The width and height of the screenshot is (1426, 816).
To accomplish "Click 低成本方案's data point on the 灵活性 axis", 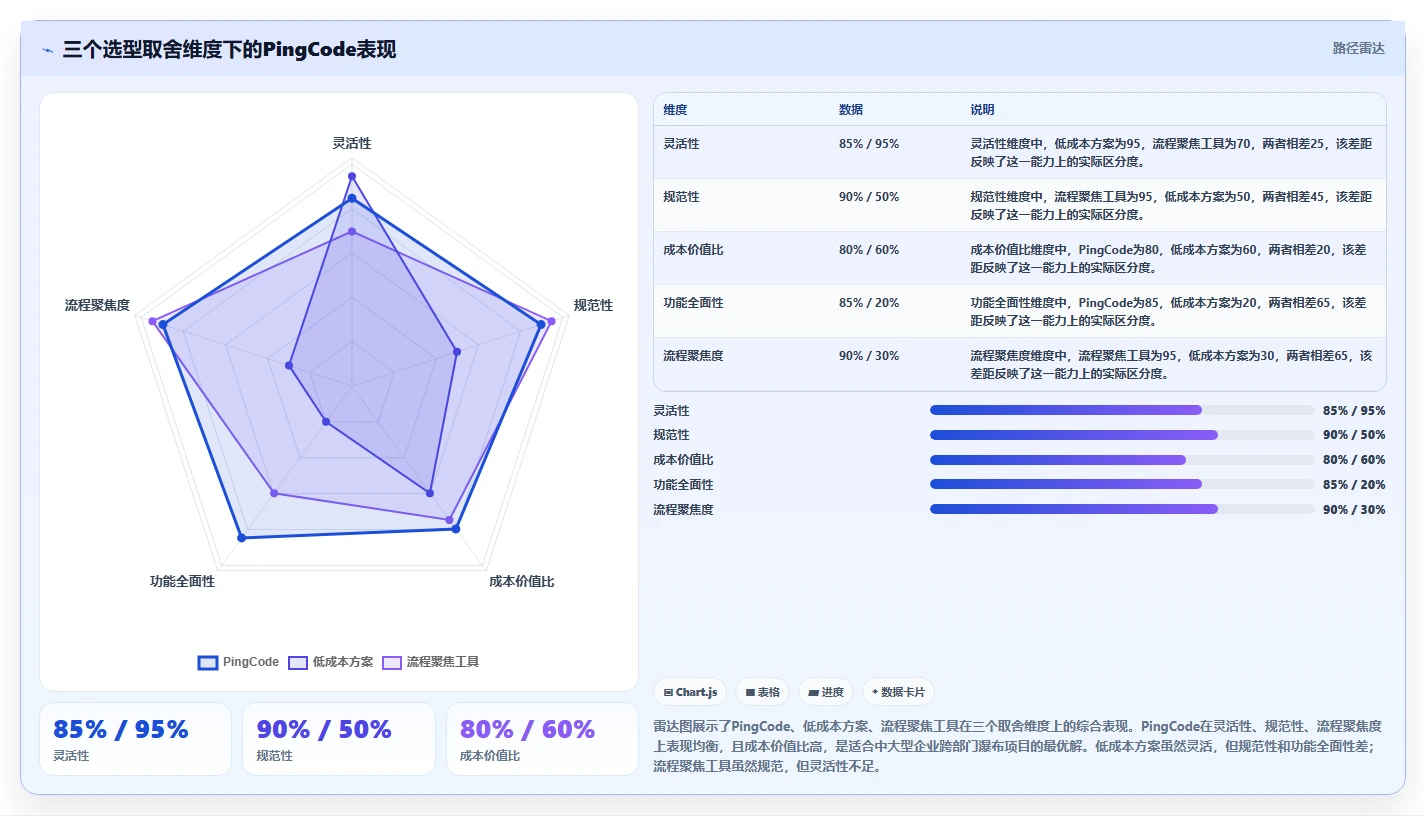I will coord(352,176).
